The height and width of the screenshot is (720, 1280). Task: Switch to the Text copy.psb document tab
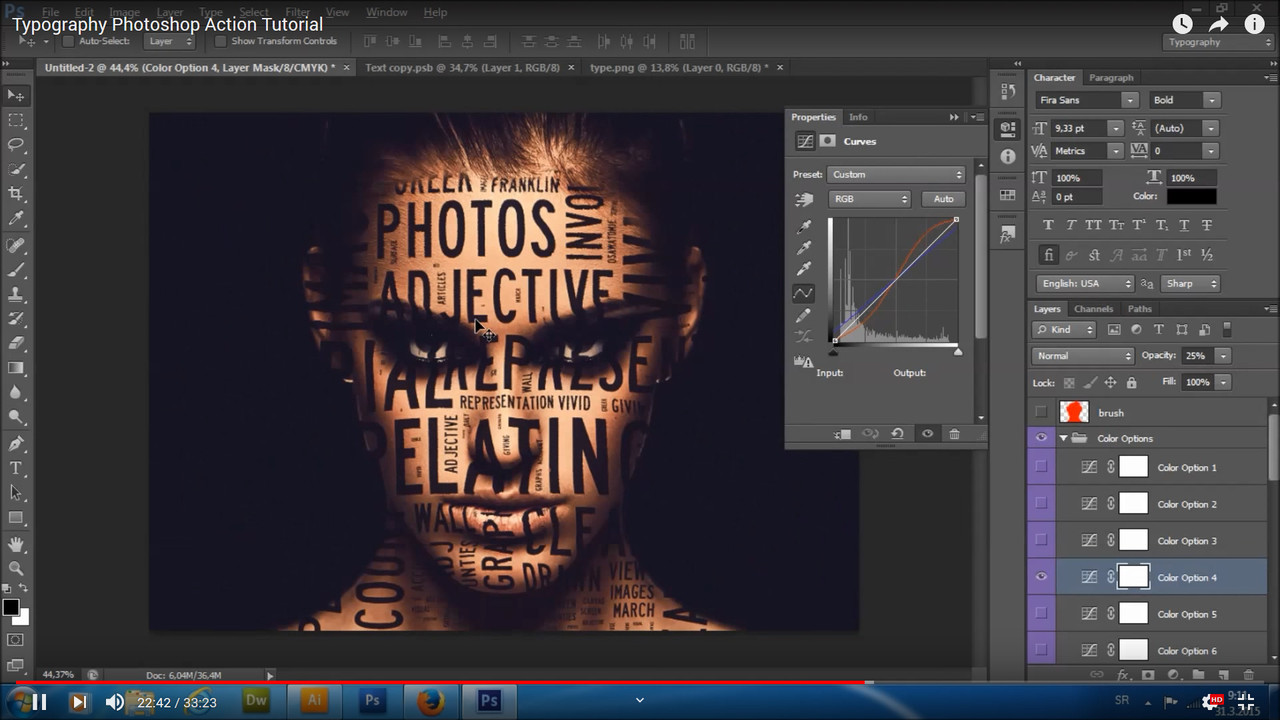point(462,68)
